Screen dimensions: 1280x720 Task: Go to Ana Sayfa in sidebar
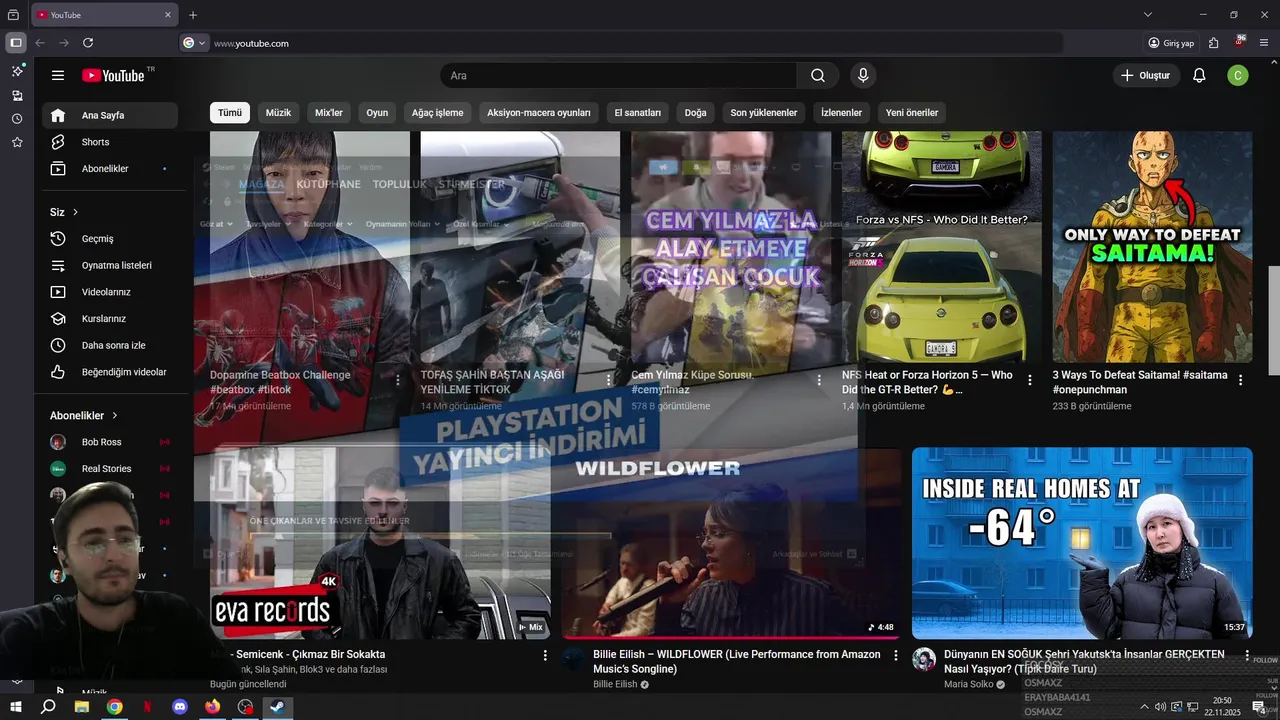110,115
